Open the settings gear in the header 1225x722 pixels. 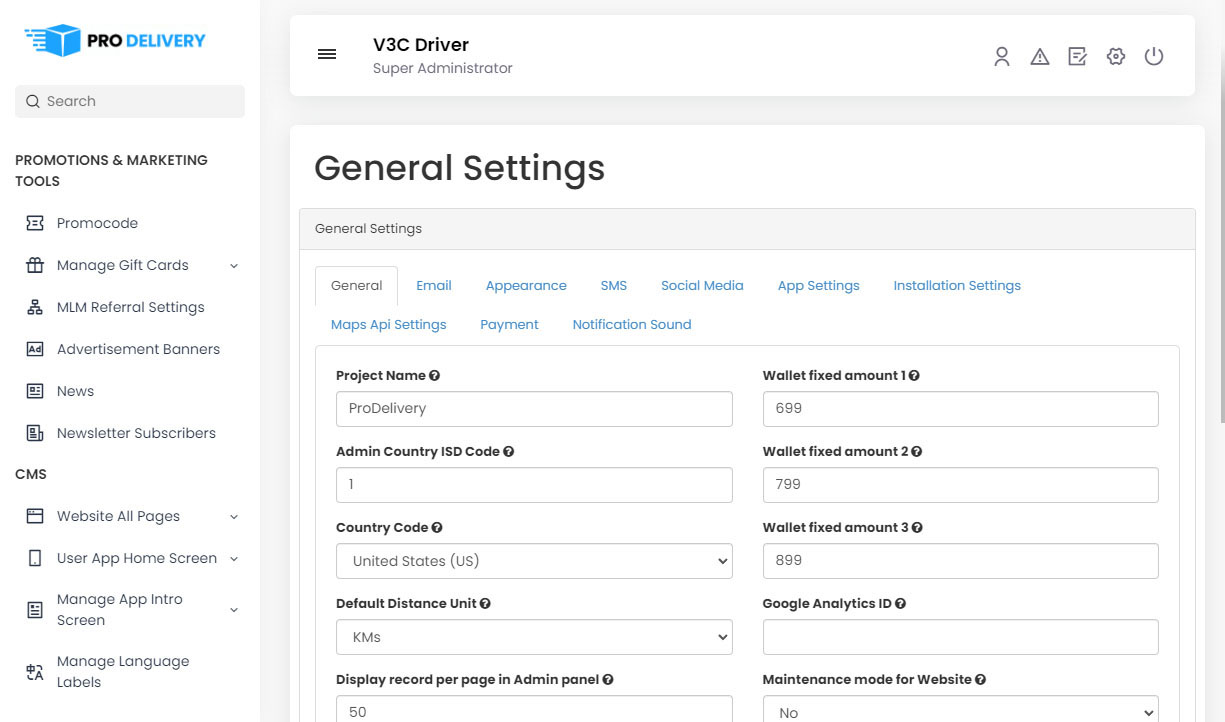(x=1115, y=57)
